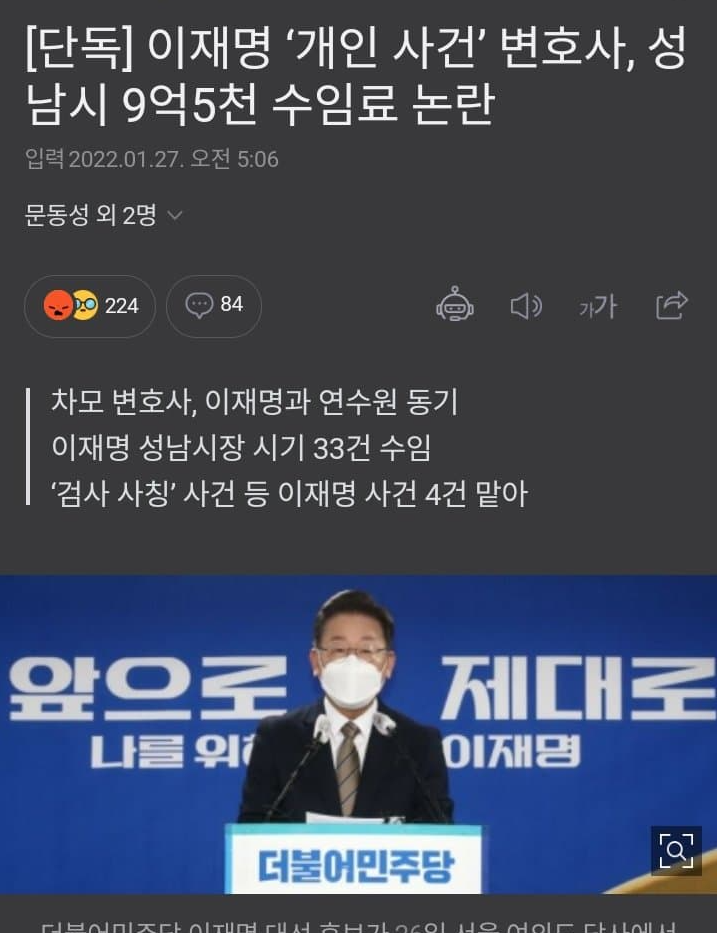This screenshot has width=717, height=933.
Task: Open the 이재명 podium photo
Action: click(x=358, y=734)
